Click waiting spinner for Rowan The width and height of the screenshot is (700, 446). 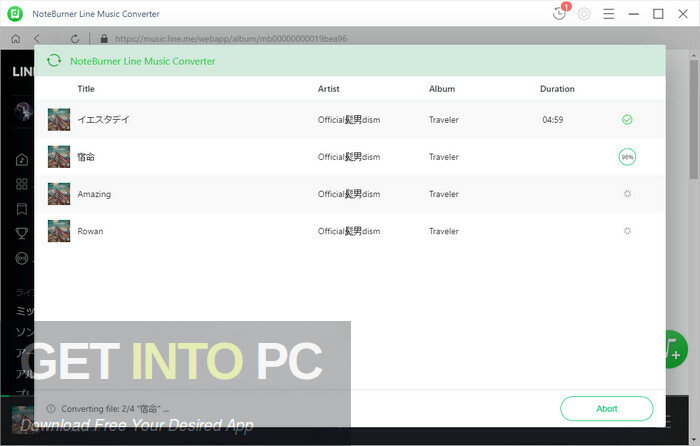point(627,231)
